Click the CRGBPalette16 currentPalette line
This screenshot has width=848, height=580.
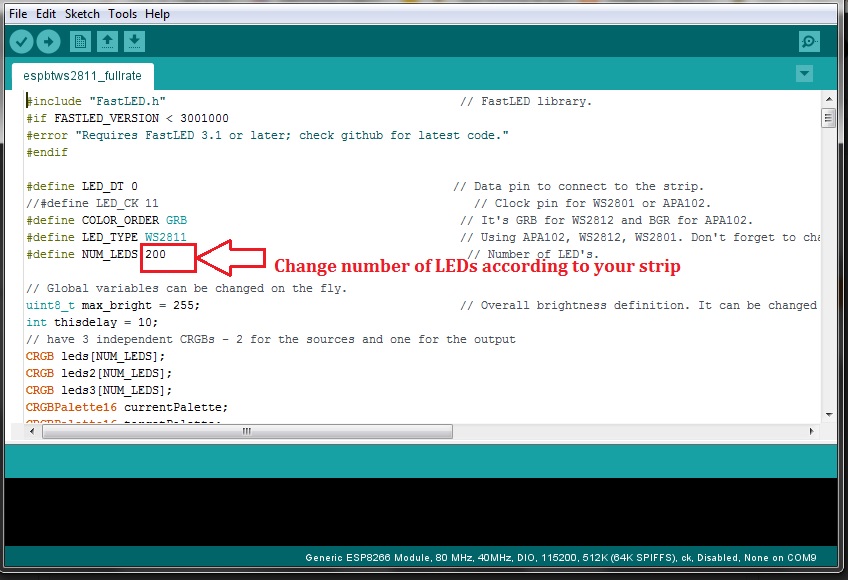click(127, 407)
